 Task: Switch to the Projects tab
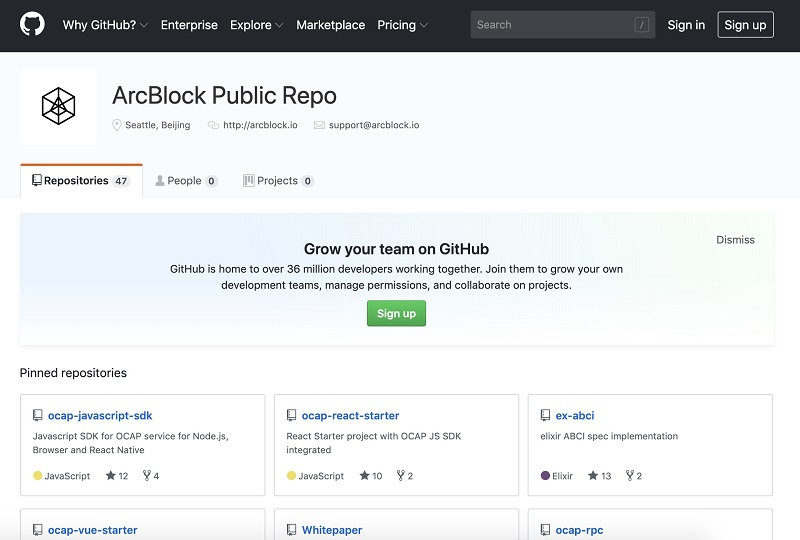(x=279, y=181)
